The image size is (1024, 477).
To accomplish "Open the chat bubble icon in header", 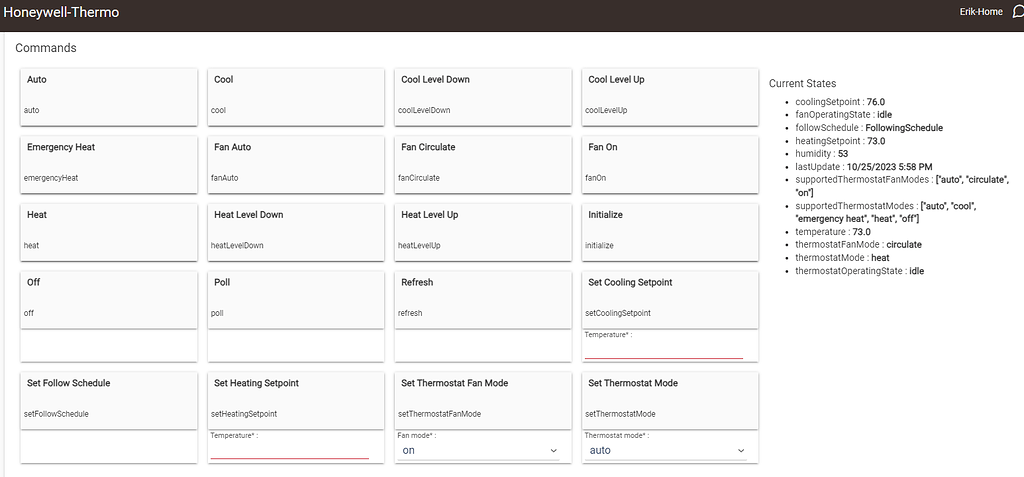I will click(x=1017, y=13).
